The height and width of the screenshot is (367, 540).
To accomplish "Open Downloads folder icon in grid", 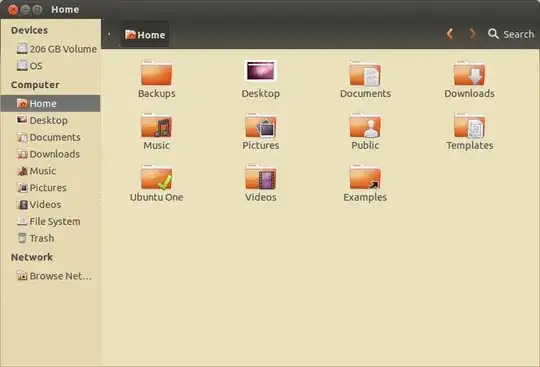I will pos(469,73).
